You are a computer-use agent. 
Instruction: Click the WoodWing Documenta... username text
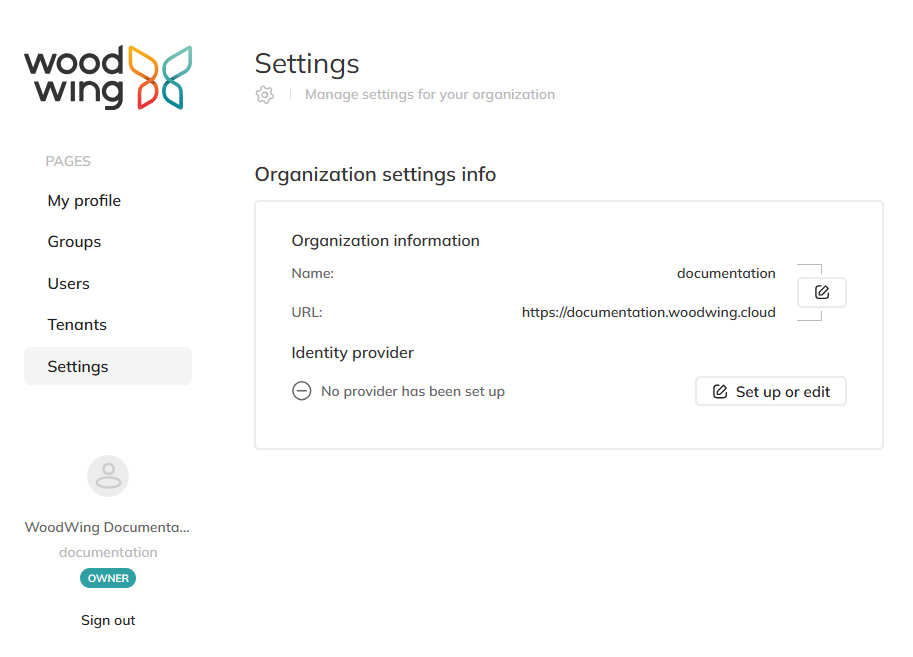point(106,527)
